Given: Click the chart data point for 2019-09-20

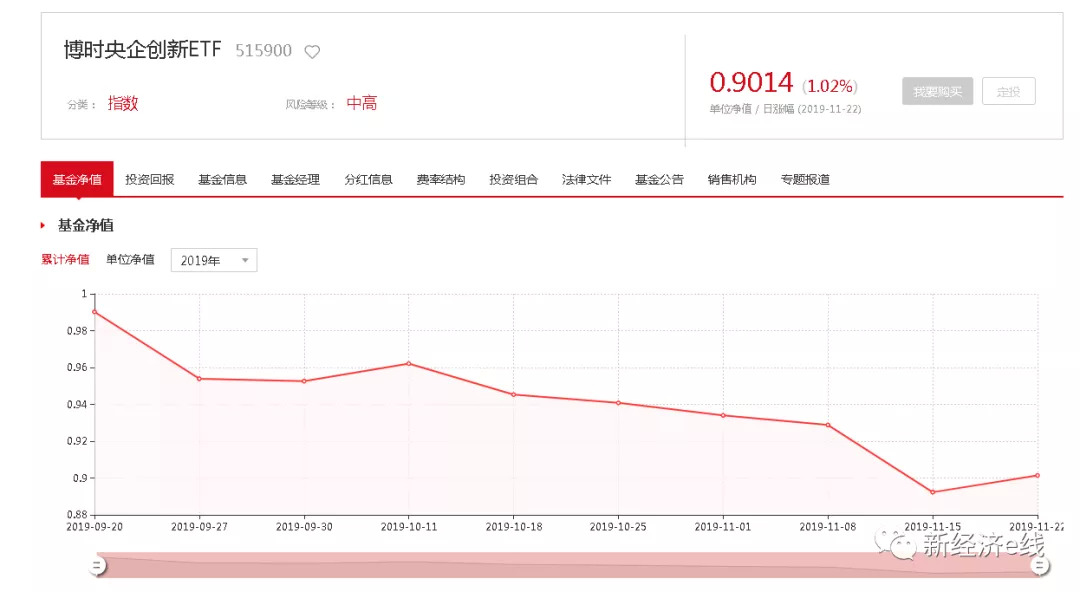Looking at the screenshot, I should 95,312.
